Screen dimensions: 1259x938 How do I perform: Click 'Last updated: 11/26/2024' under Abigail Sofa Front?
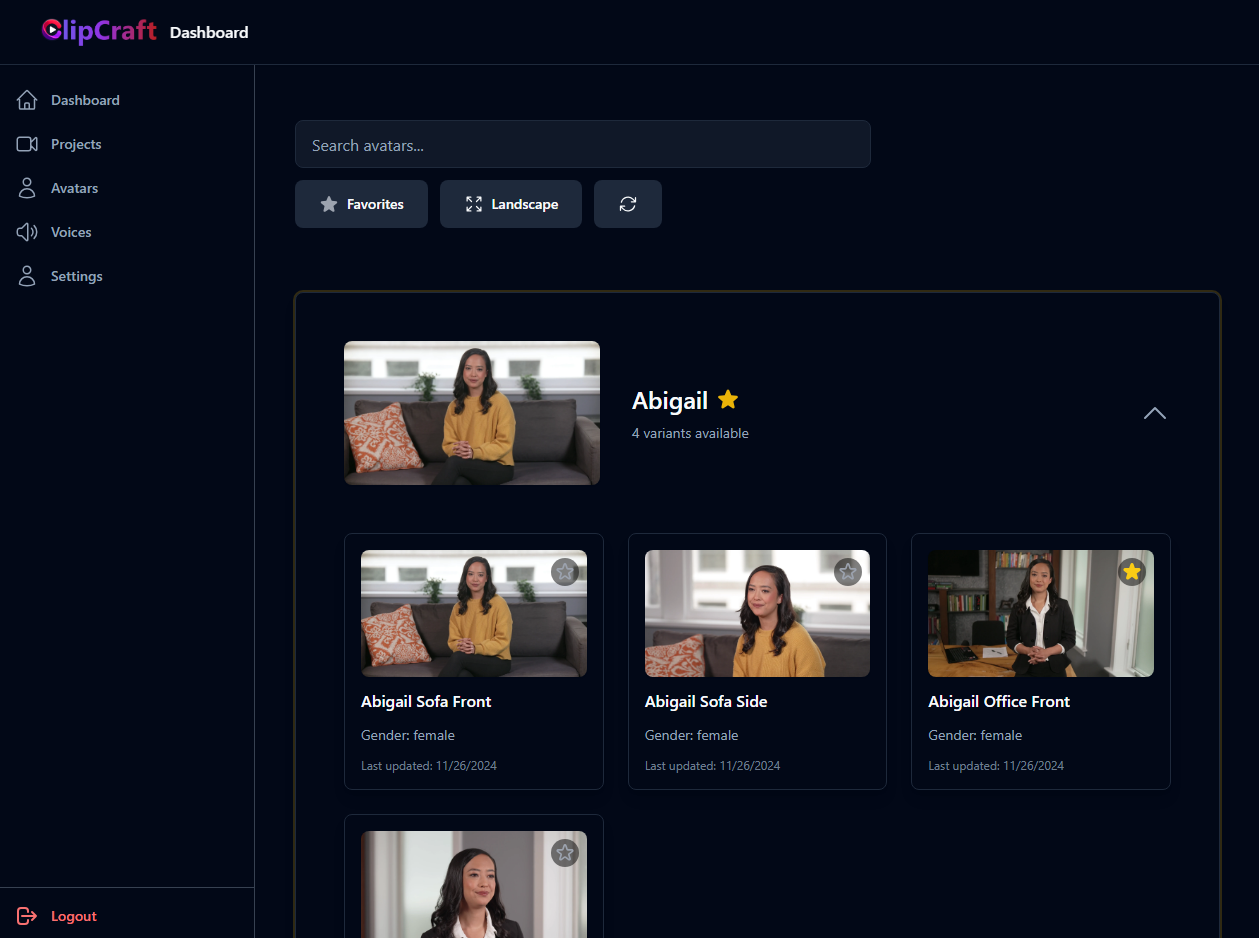click(x=429, y=766)
